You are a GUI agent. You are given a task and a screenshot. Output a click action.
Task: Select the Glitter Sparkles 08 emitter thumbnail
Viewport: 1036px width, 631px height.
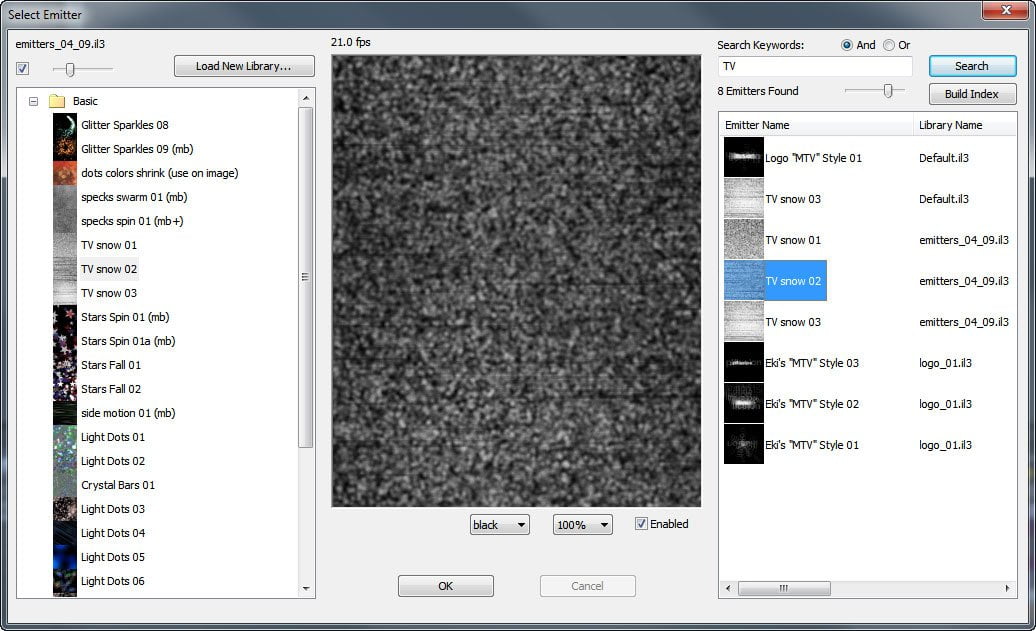click(65, 125)
